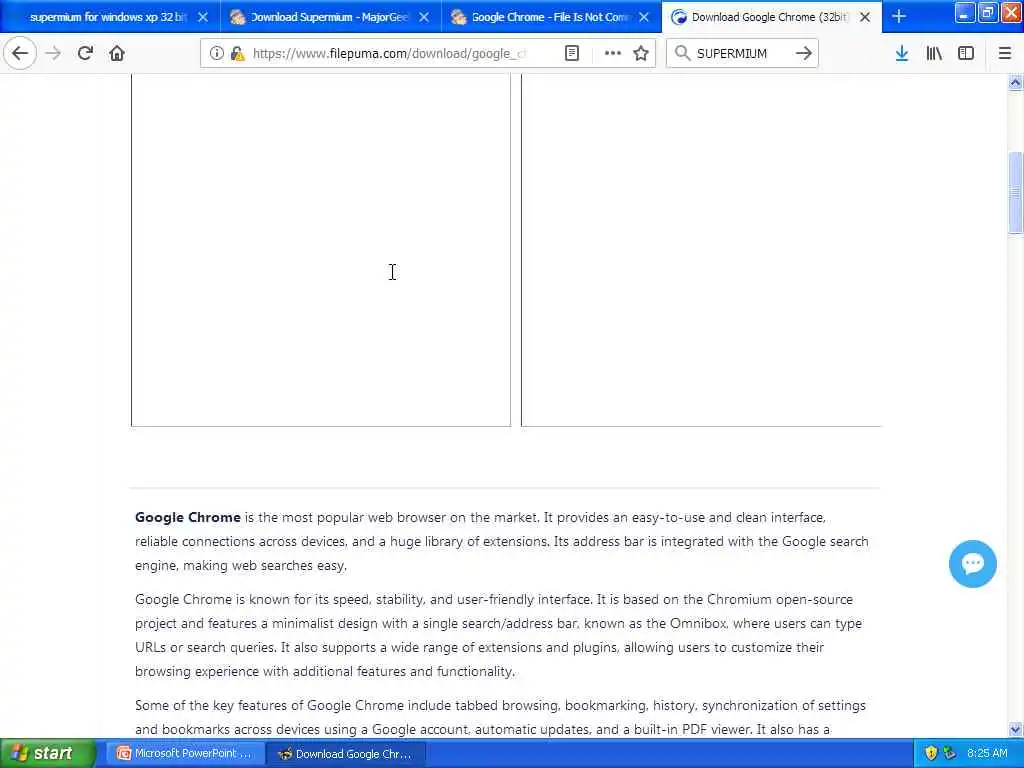Screen dimensions: 1024x768
Task: Open the library bookmarks and history
Action: pyautogui.click(x=934, y=53)
